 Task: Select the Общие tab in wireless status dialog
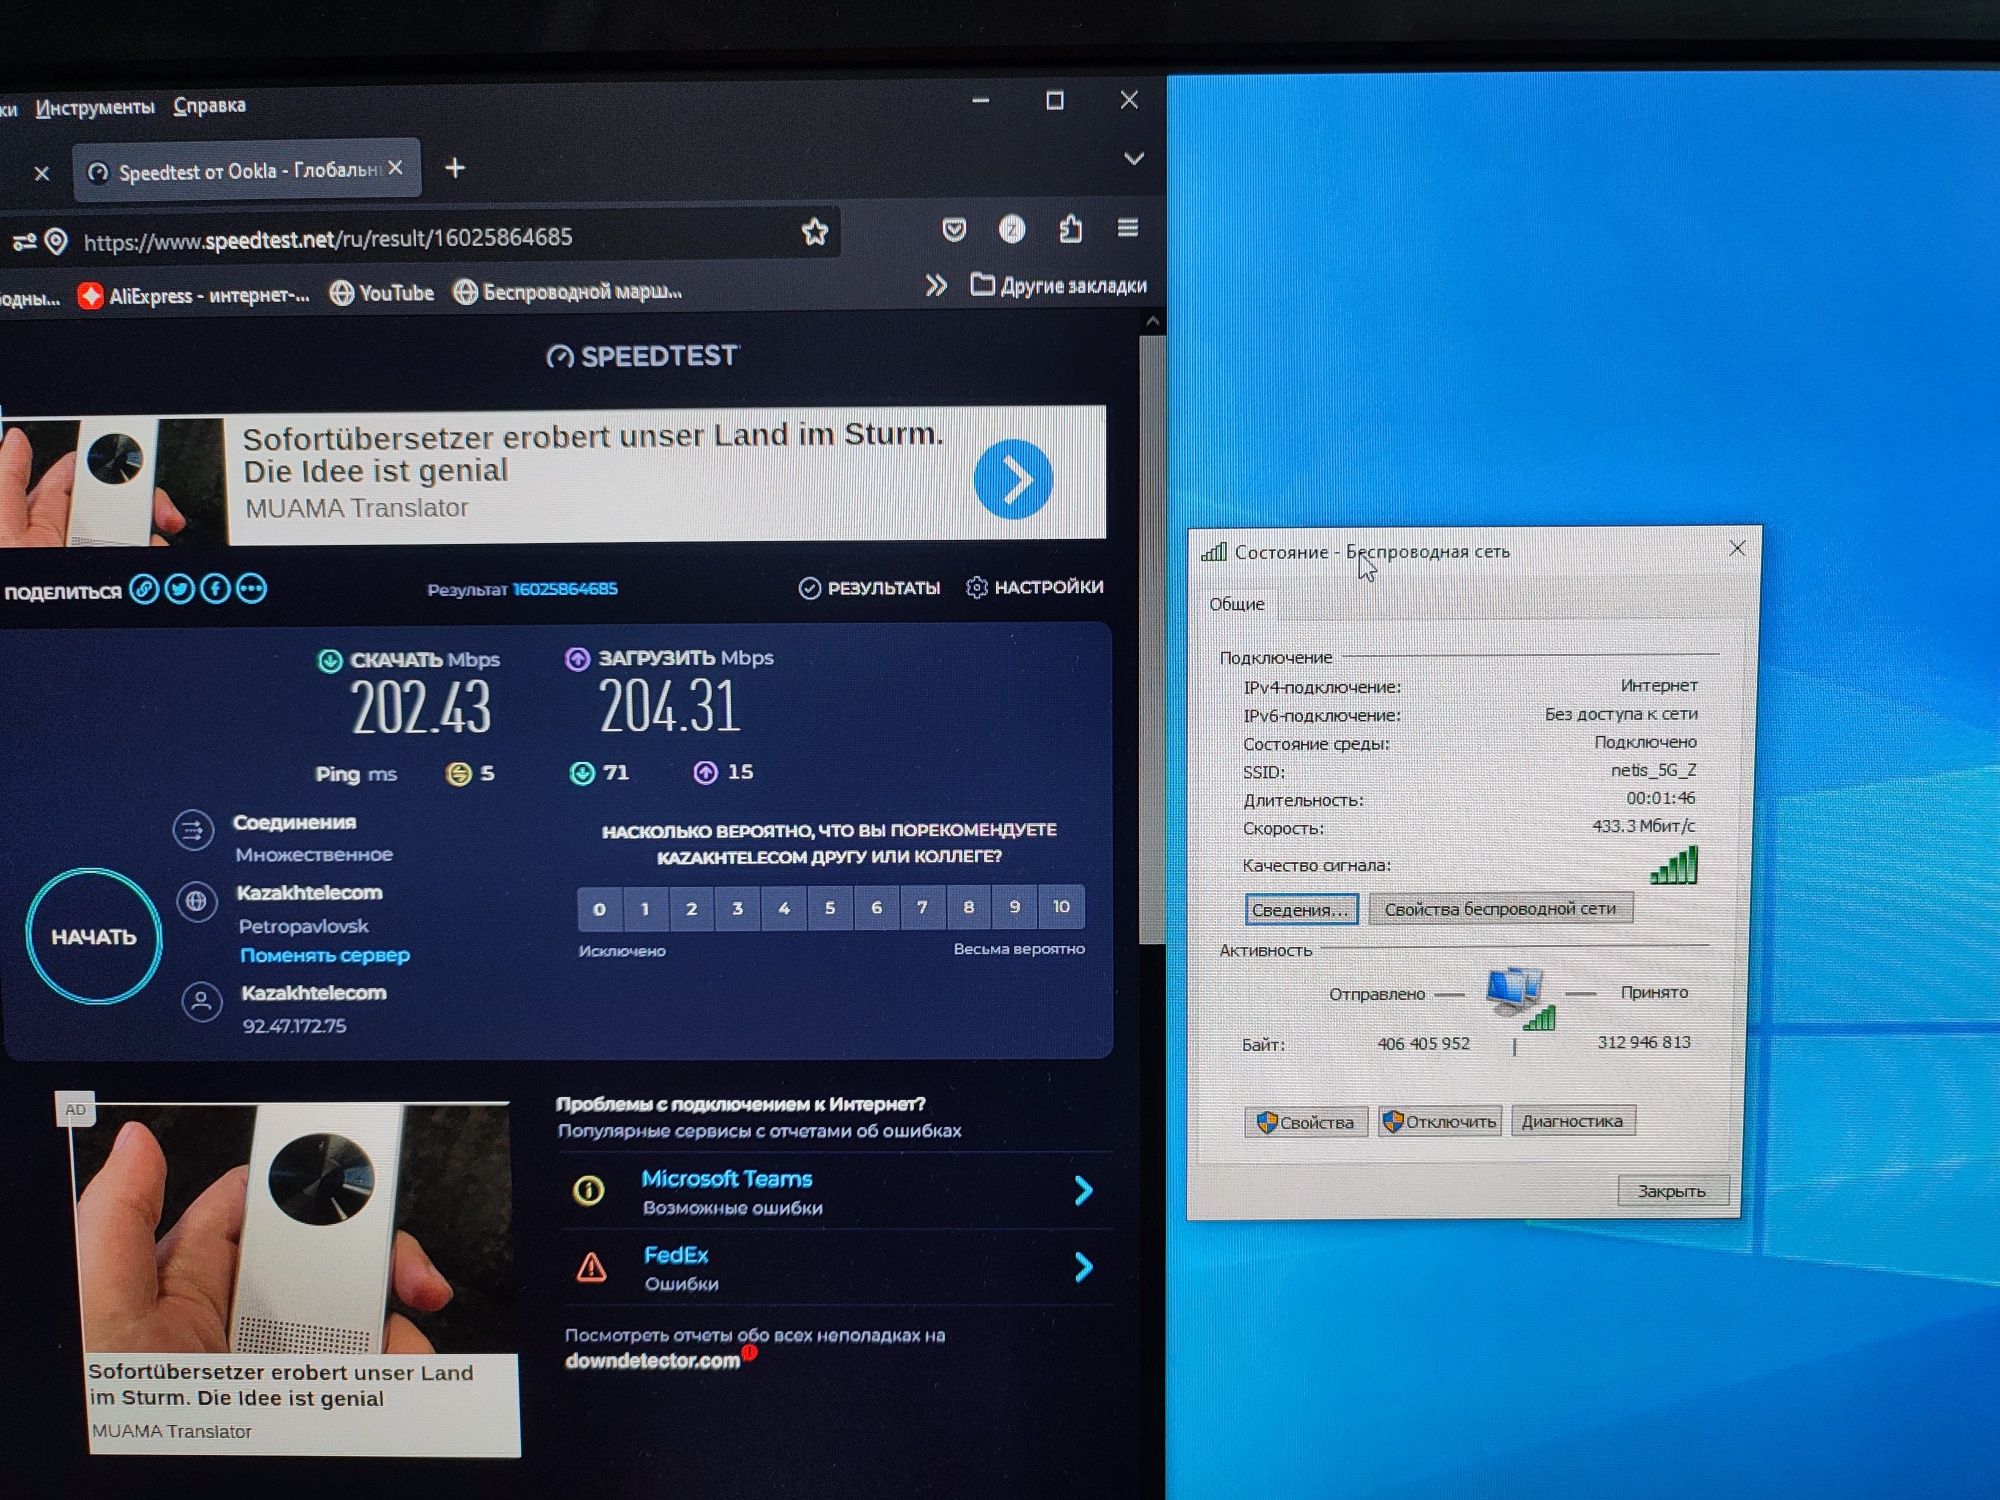(1237, 604)
